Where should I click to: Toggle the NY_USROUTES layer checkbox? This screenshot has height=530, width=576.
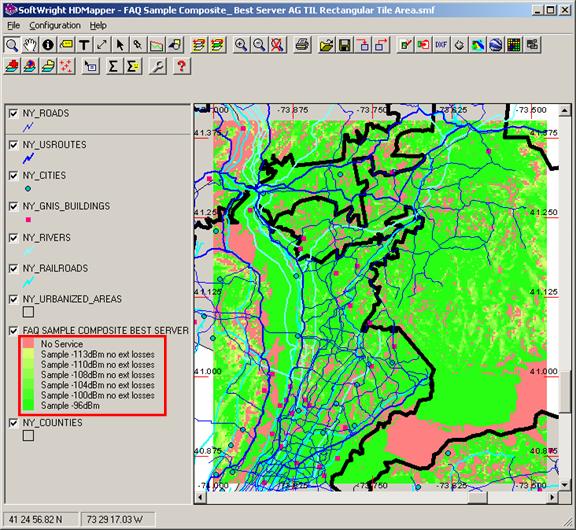[13, 145]
